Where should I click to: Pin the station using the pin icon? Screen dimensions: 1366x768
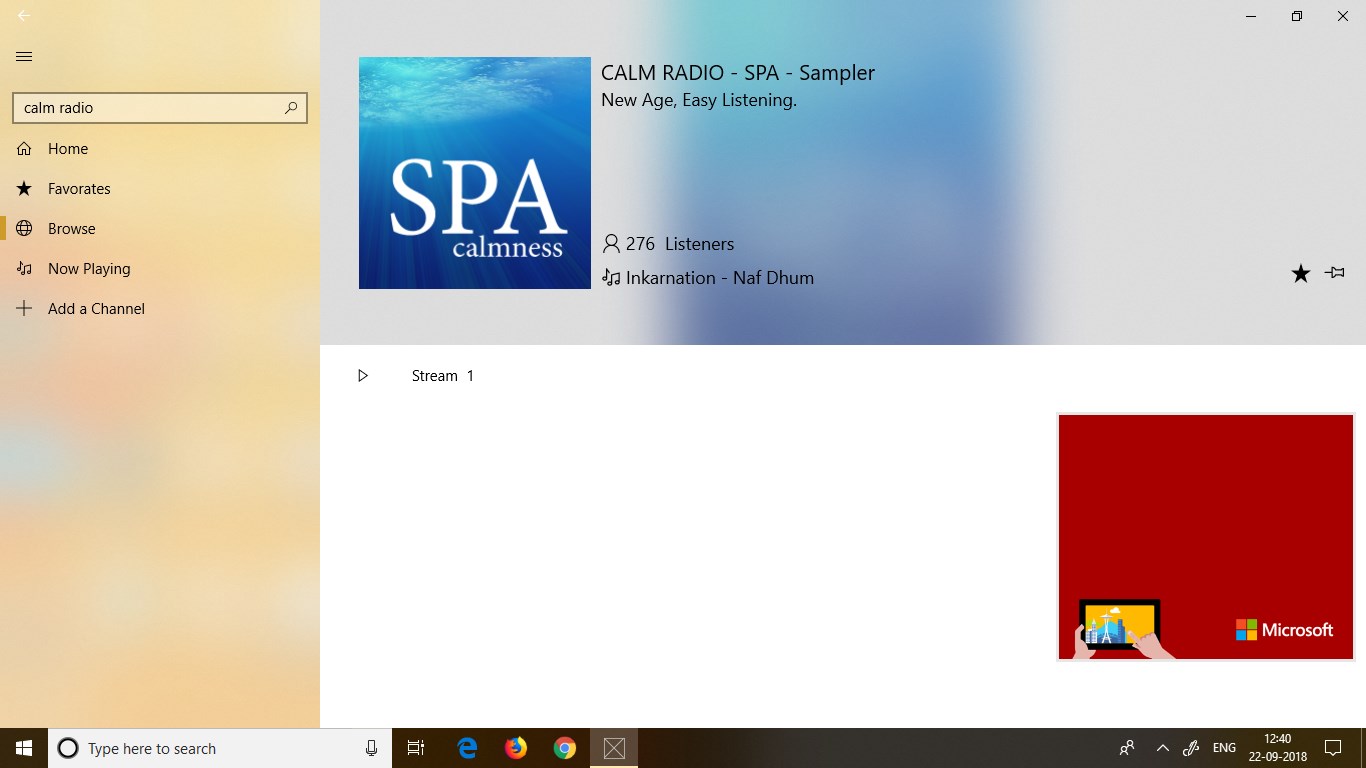coord(1334,273)
